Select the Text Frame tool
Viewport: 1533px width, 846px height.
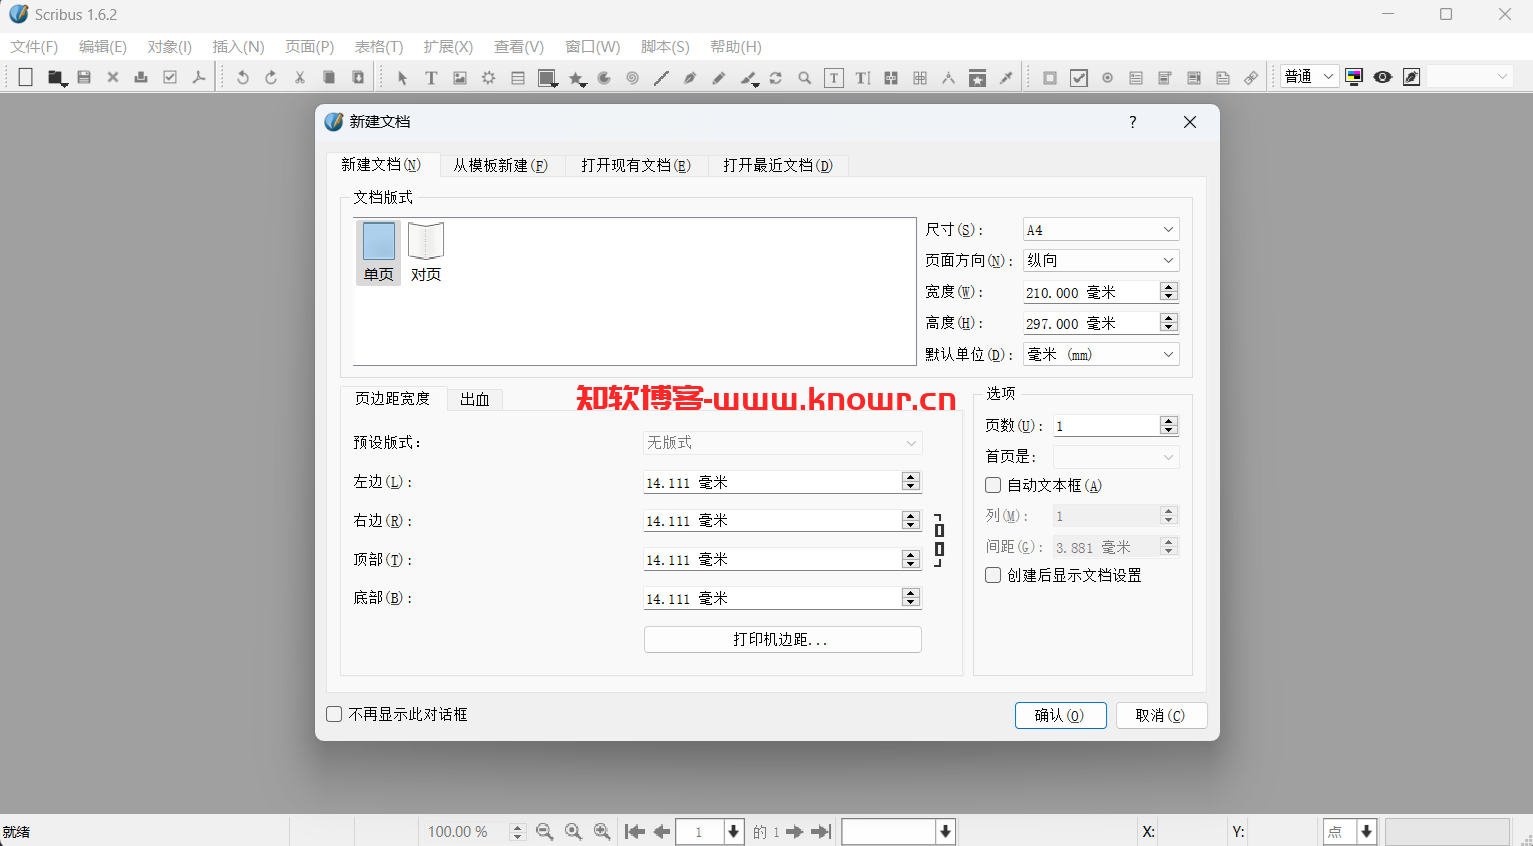pos(431,77)
